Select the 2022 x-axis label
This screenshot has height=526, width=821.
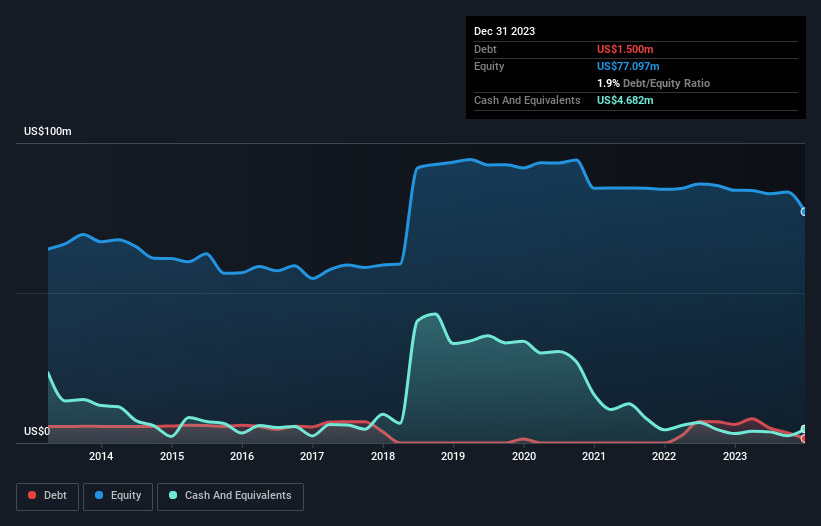click(664, 456)
